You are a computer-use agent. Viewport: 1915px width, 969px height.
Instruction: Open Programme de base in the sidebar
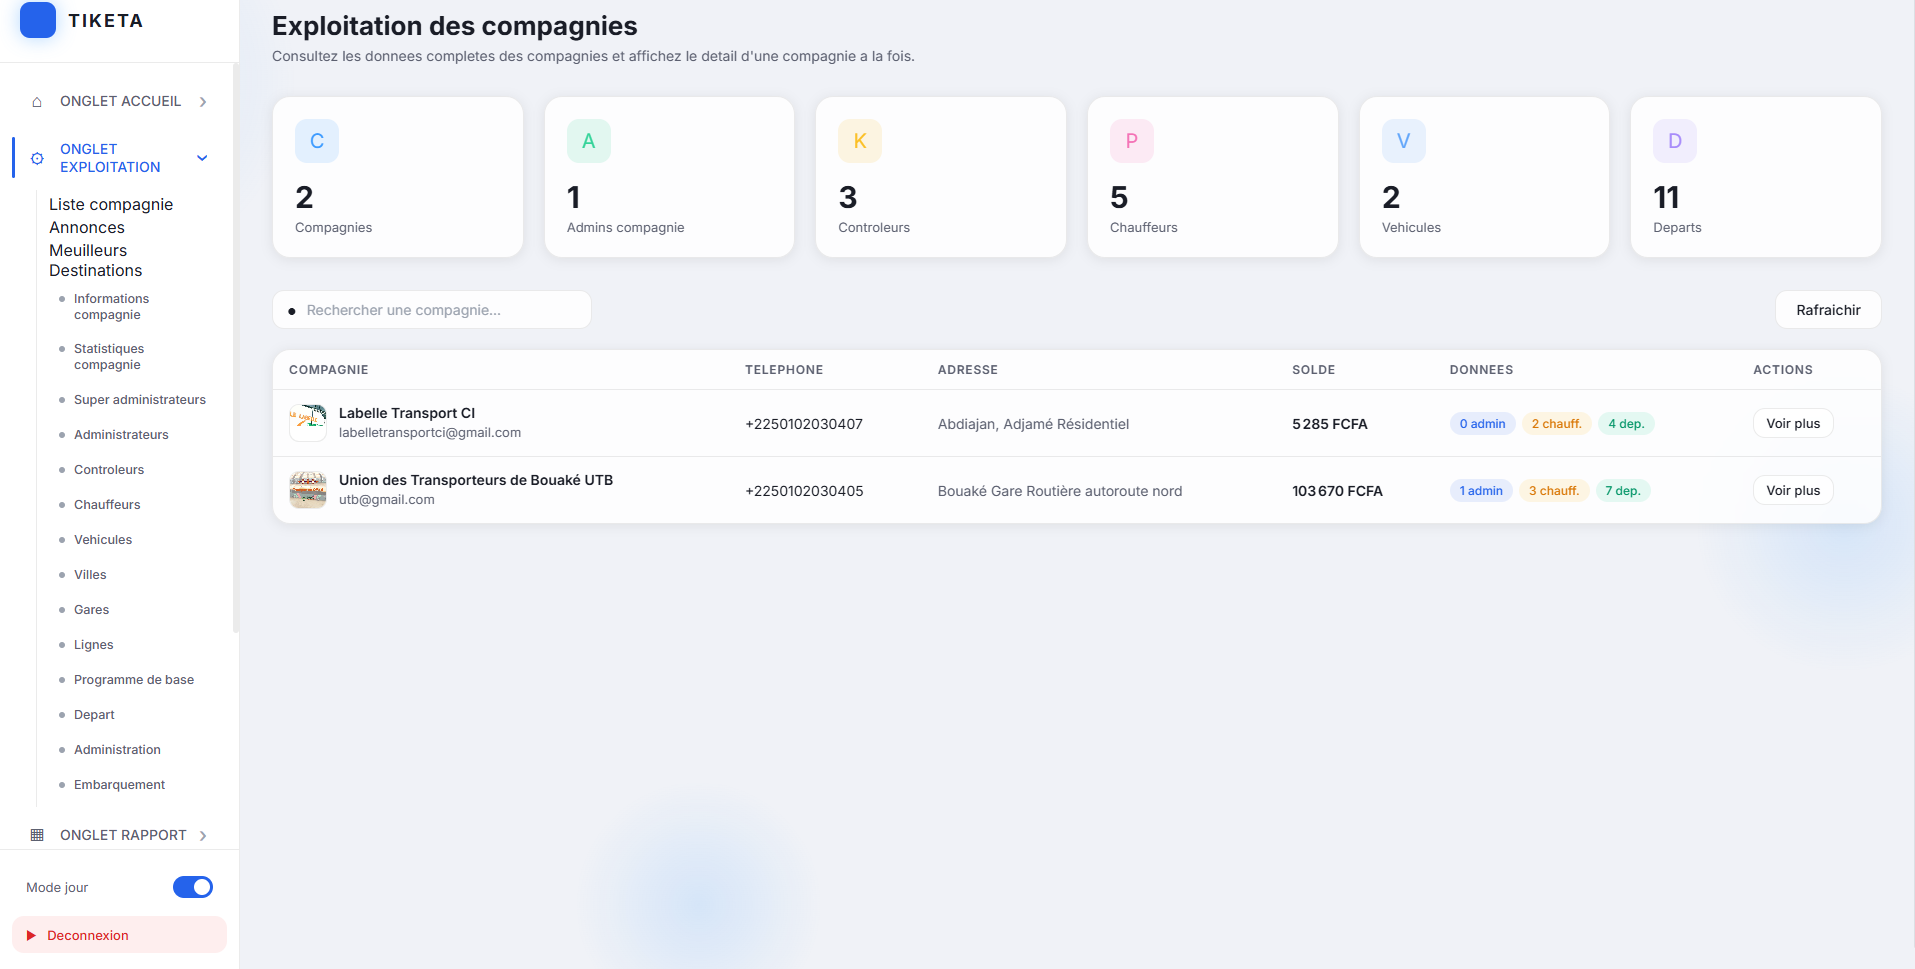tap(134, 680)
